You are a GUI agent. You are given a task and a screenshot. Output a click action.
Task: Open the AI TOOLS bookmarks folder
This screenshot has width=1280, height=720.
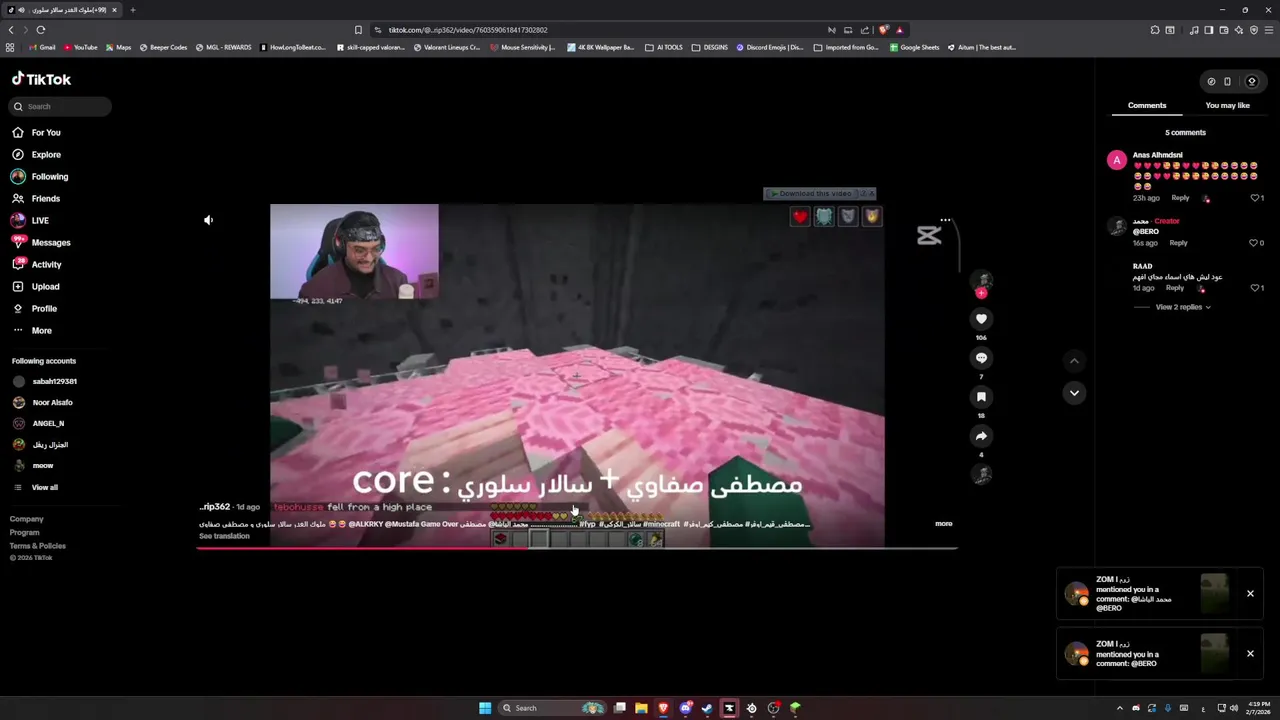tap(664, 47)
